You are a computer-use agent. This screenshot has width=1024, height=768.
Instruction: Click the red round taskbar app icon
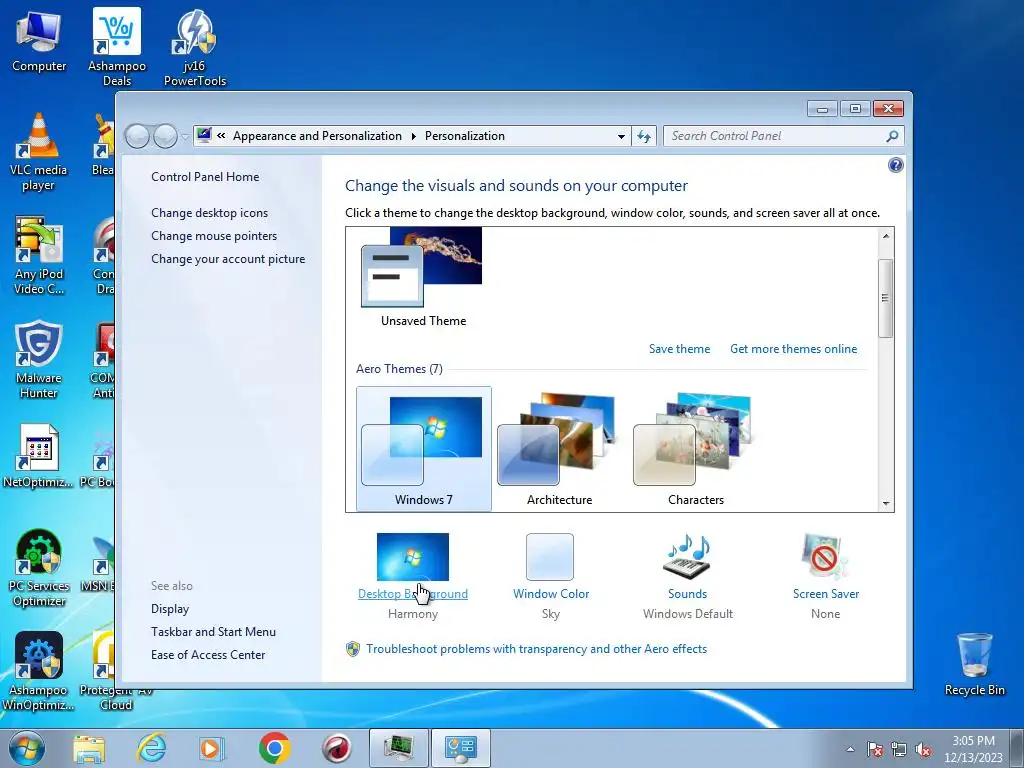336,748
